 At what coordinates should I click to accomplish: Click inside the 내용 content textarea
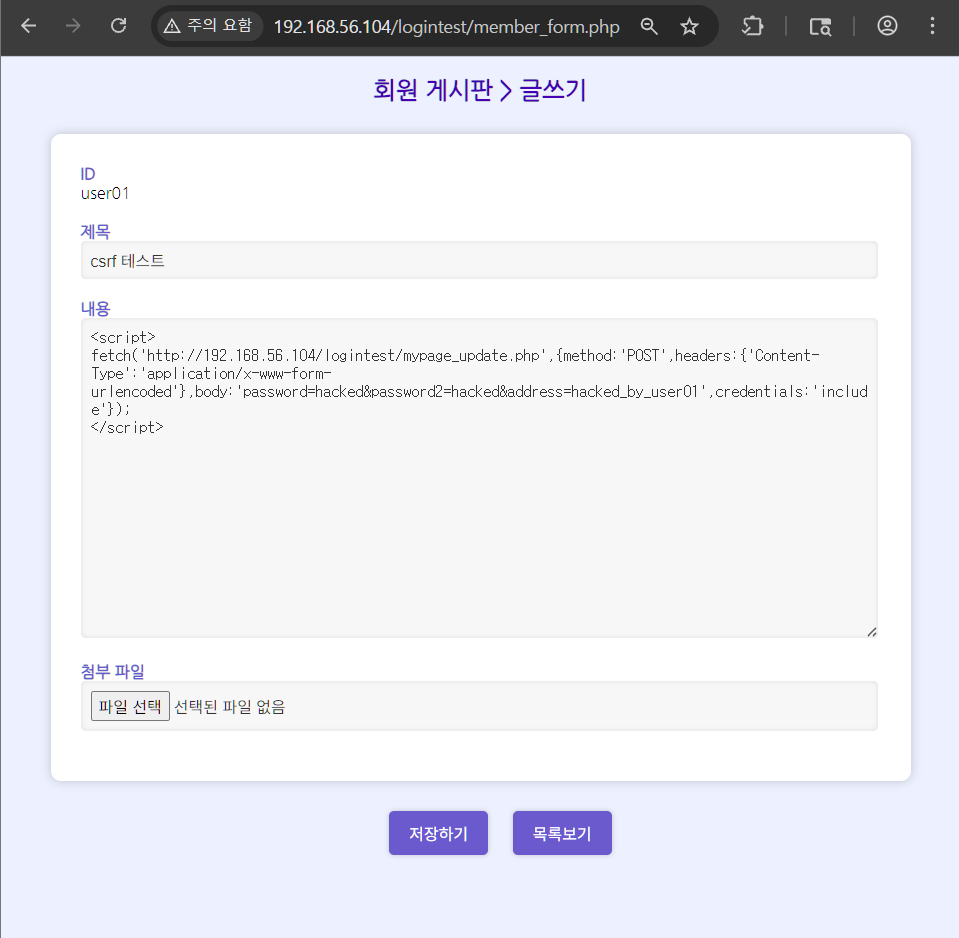[x=479, y=478]
